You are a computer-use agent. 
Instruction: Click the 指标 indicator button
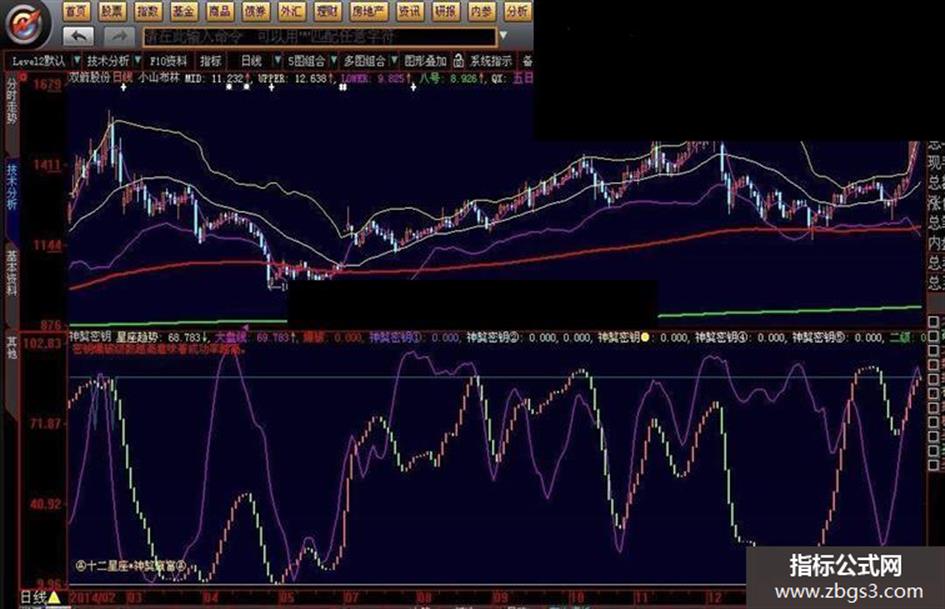211,61
